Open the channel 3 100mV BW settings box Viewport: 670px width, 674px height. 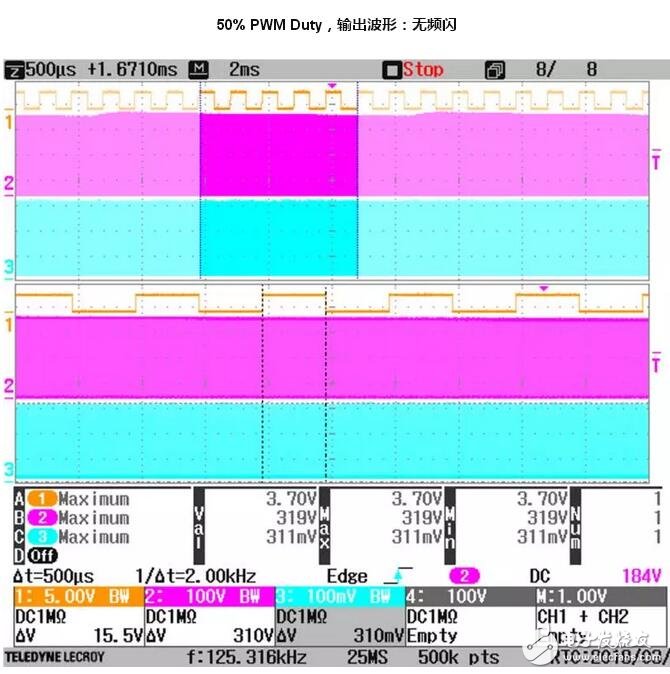pyautogui.click(x=340, y=597)
